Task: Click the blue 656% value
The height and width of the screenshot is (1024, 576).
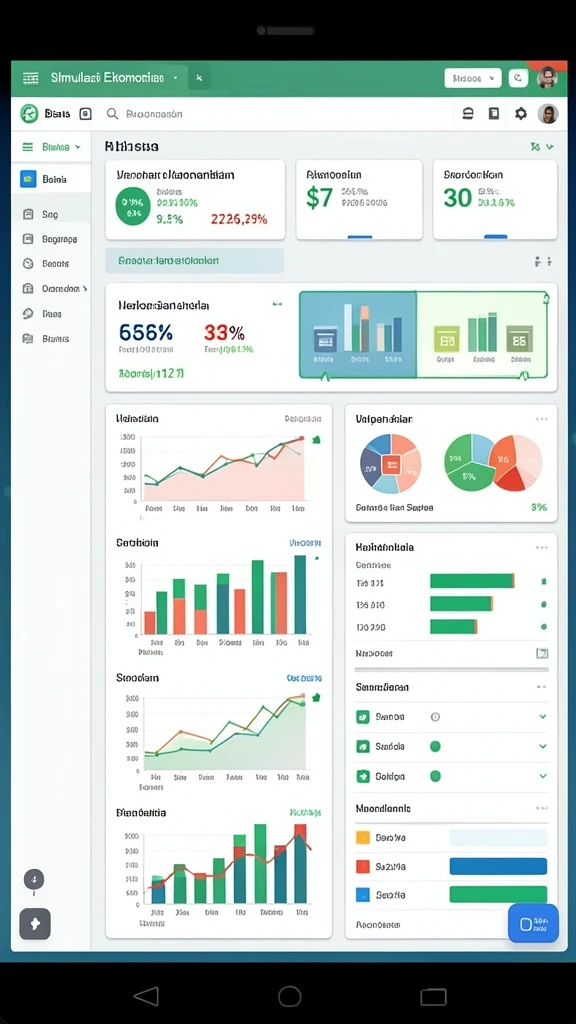Action: [x=146, y=332]
